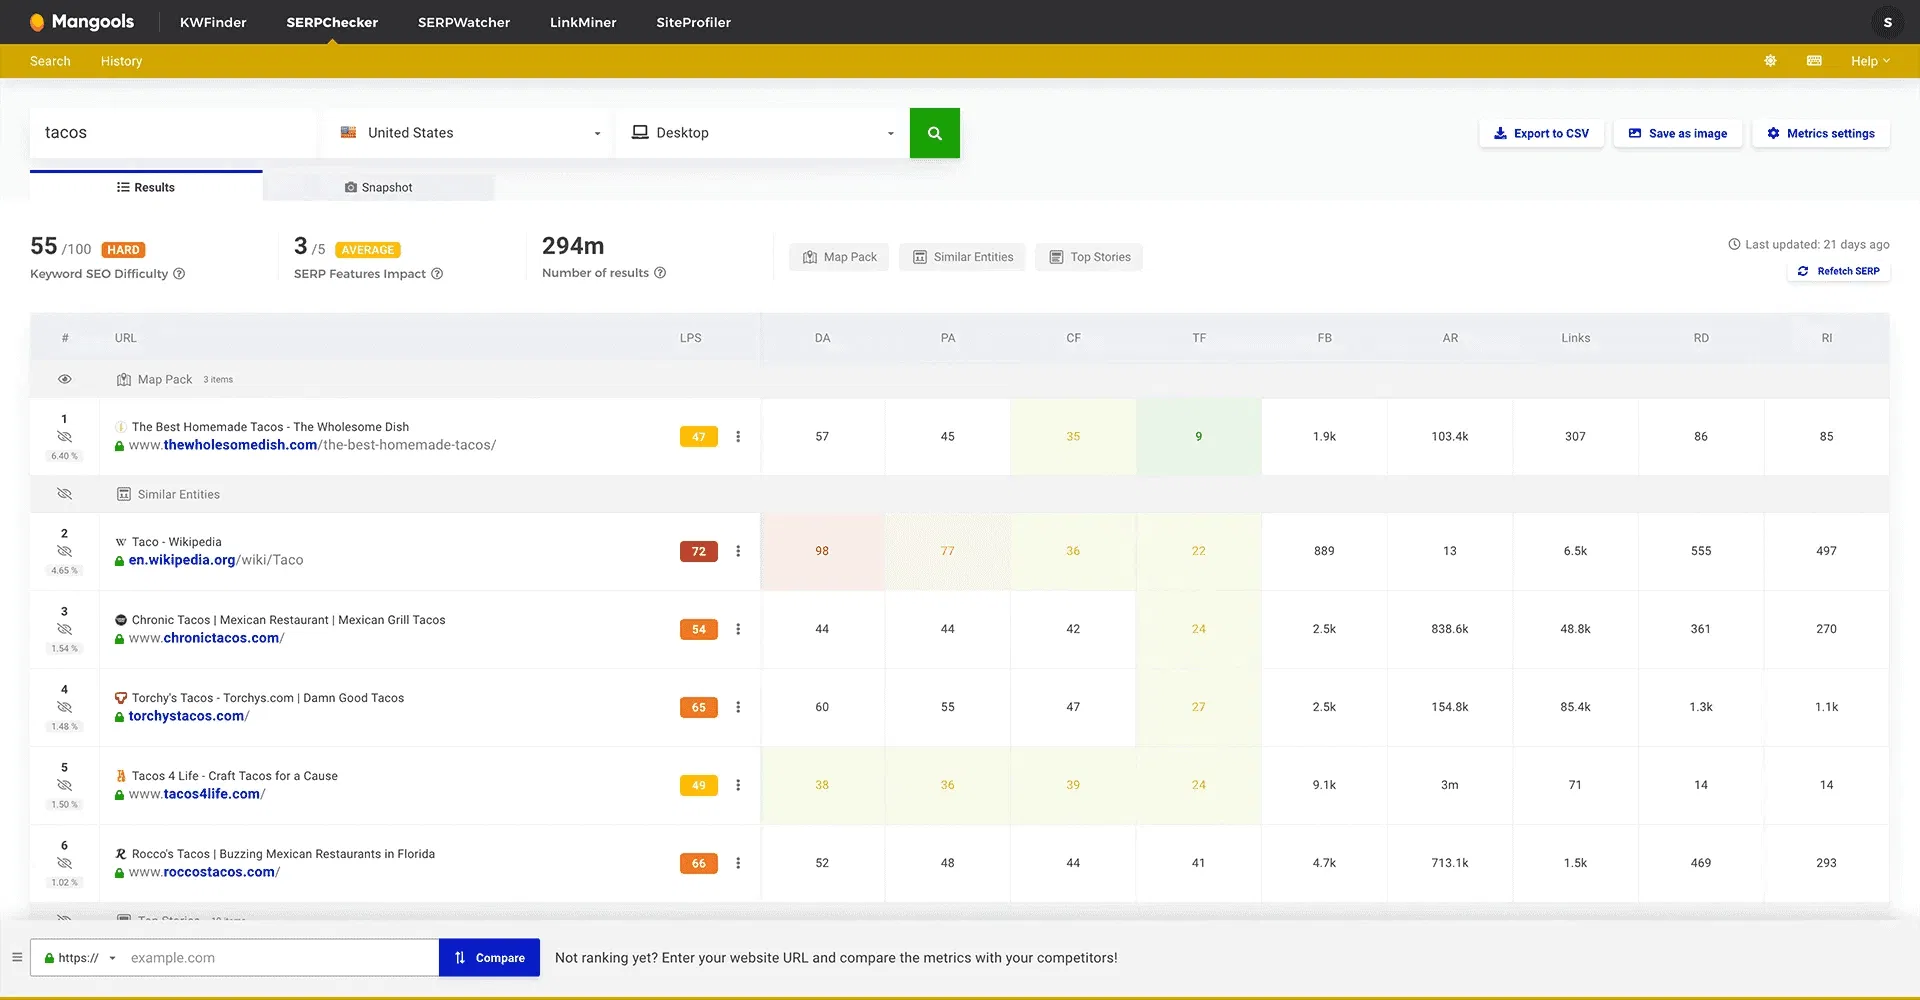The image size is (1920, 1000).
Task: Click the Refetch SERP button
Action: (x=1838, y=271)
